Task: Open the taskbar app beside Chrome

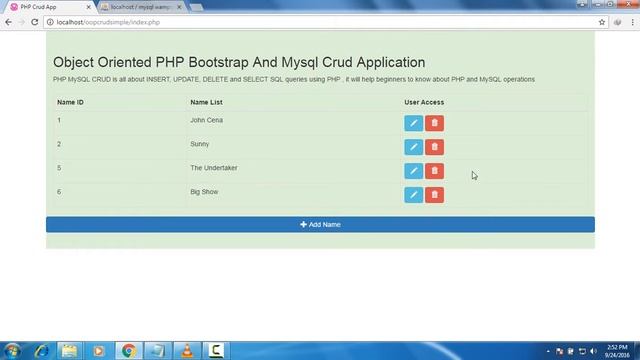Action: click(158, 351)
